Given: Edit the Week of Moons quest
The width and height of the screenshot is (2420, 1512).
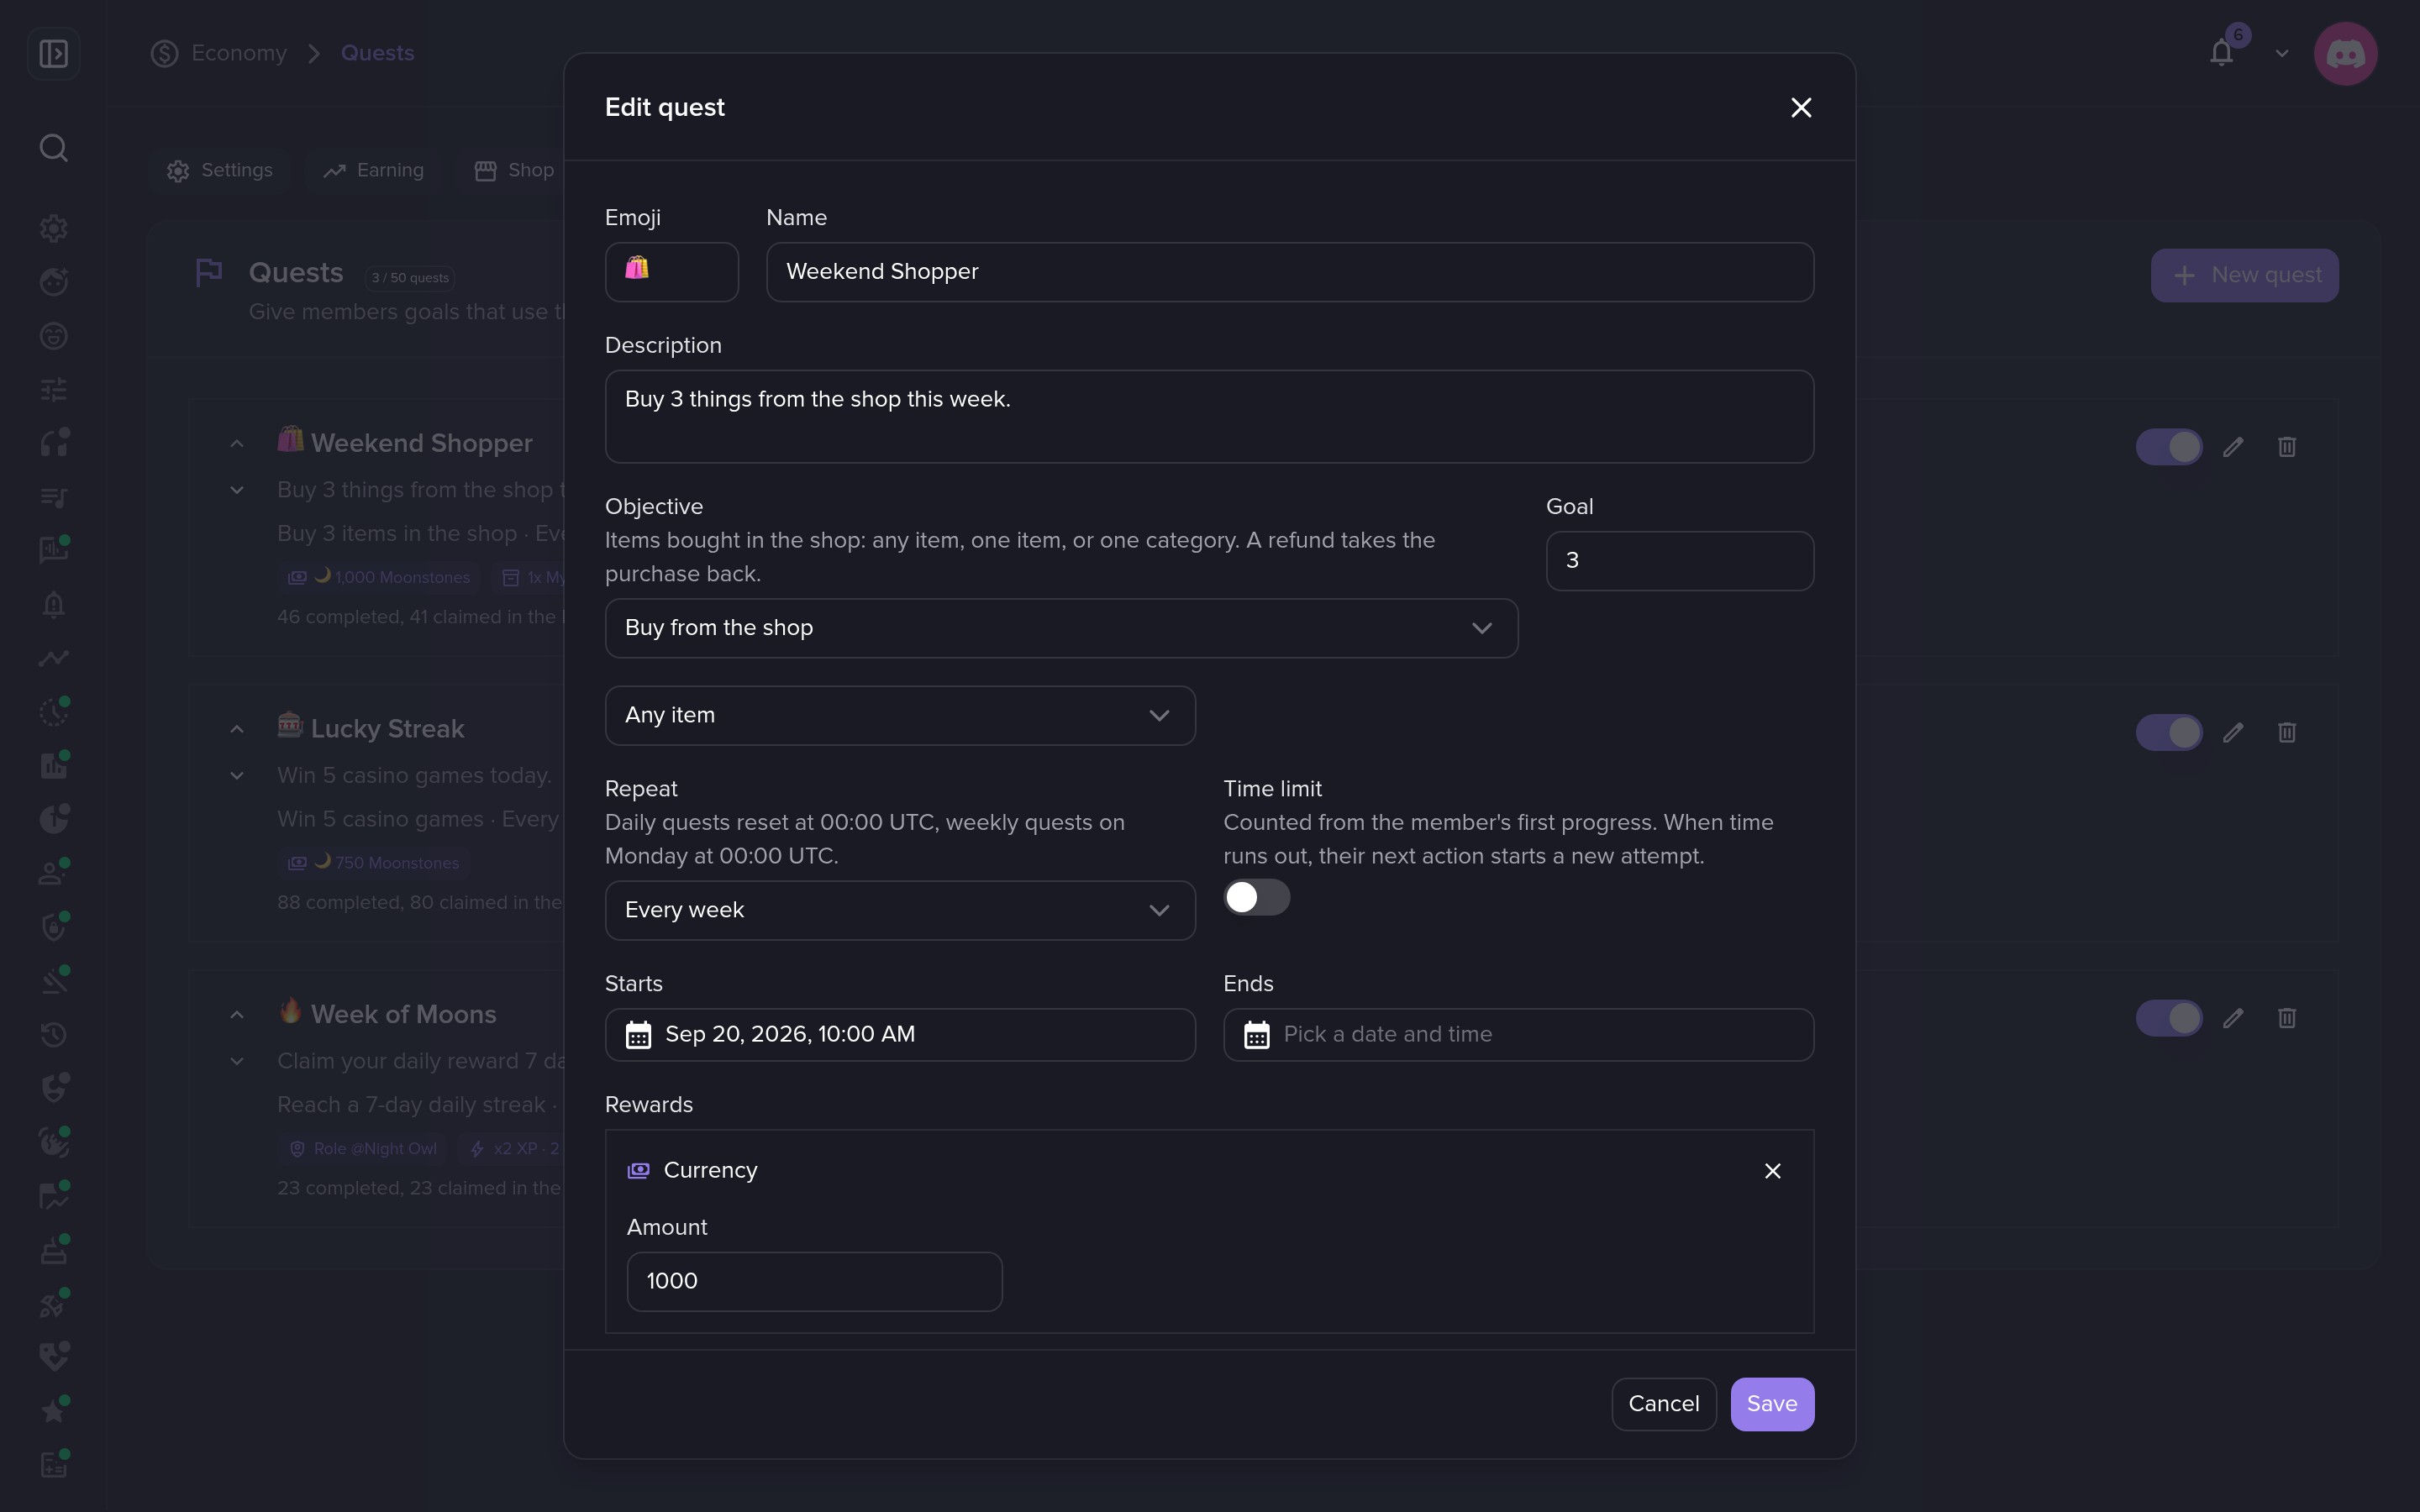Looking at the screenshot, I should 2233,1018.
